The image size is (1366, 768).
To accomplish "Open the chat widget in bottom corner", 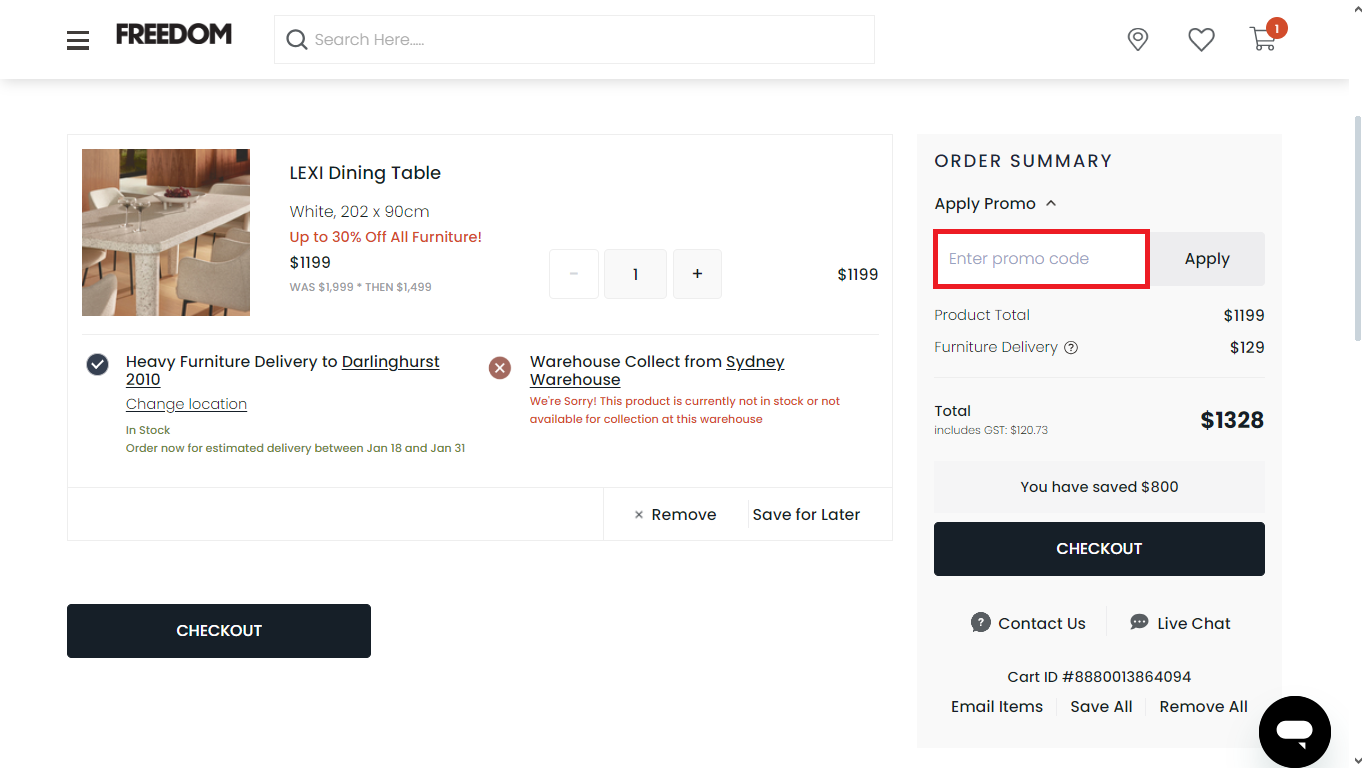I will pyautogui.click(x=1294, y=731).
